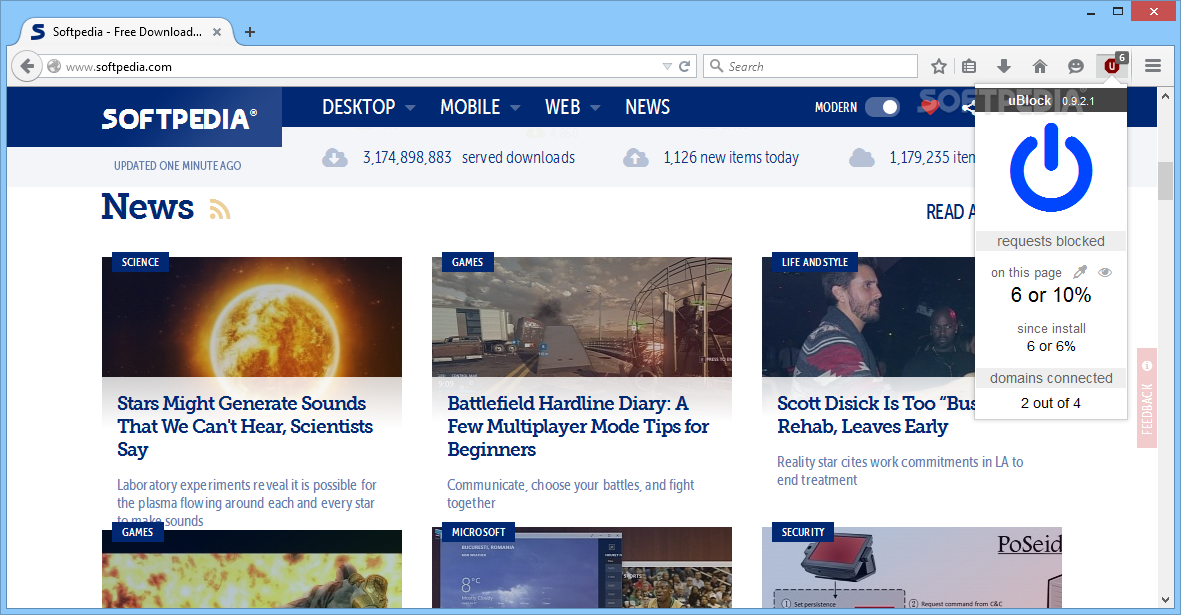
Task: Click '6 or 6%' since install value
Action: [x=1051, y=346]
